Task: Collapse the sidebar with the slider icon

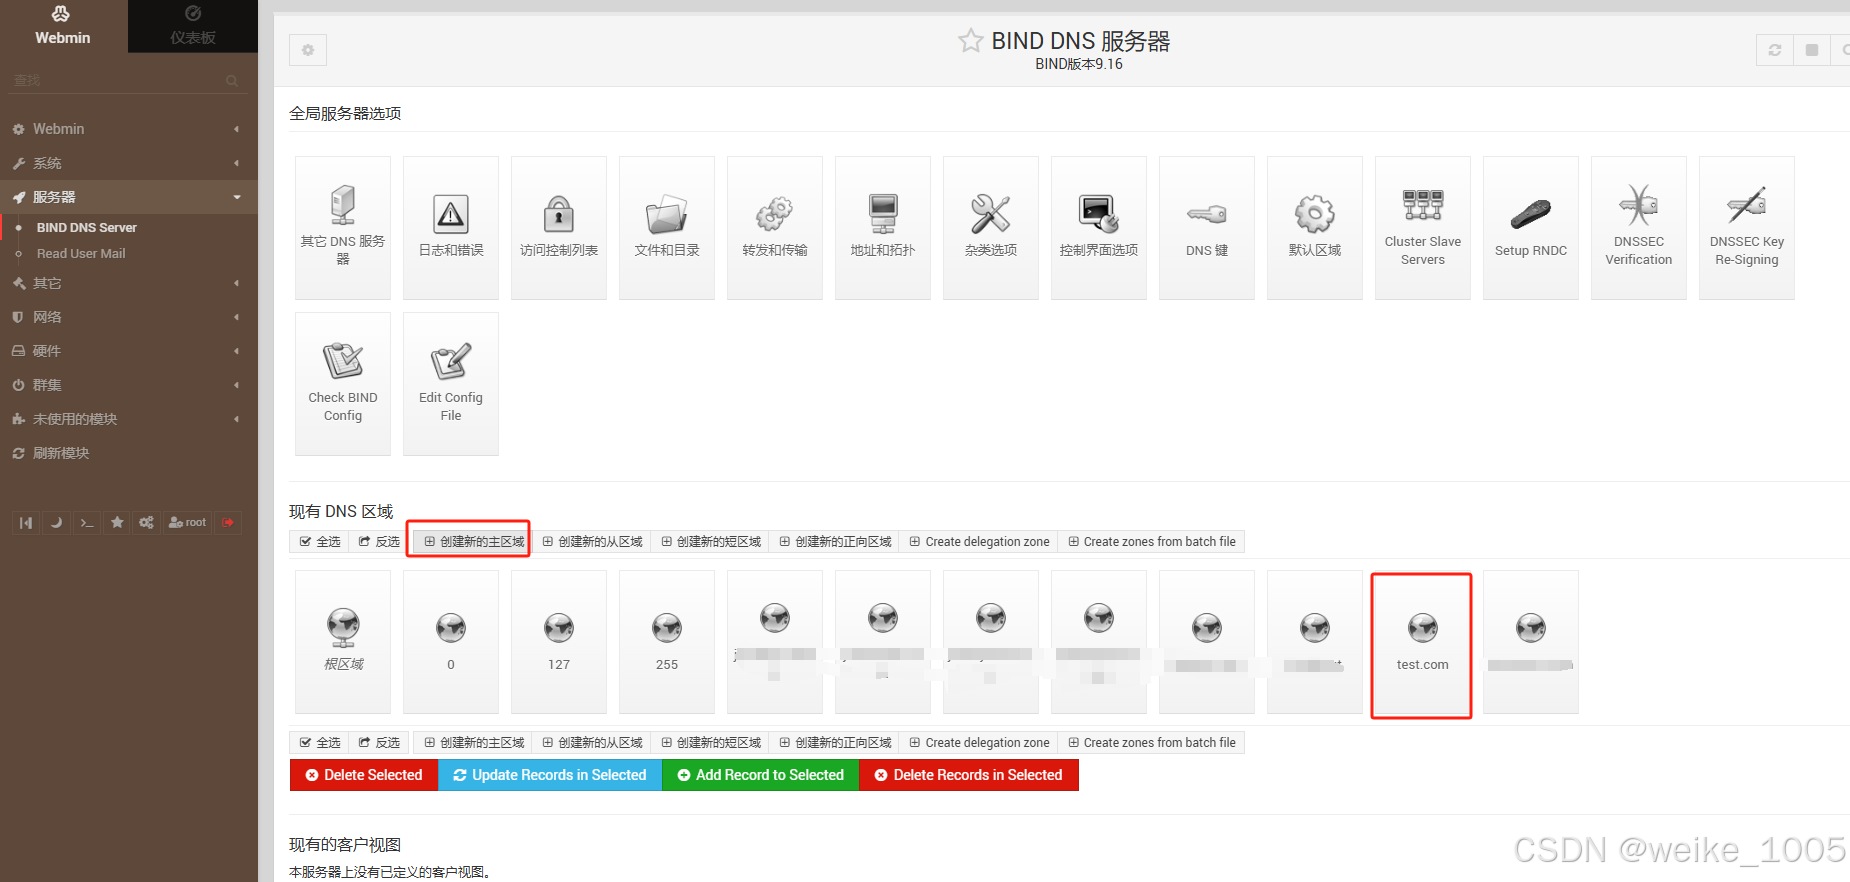Action: point(26,522)
